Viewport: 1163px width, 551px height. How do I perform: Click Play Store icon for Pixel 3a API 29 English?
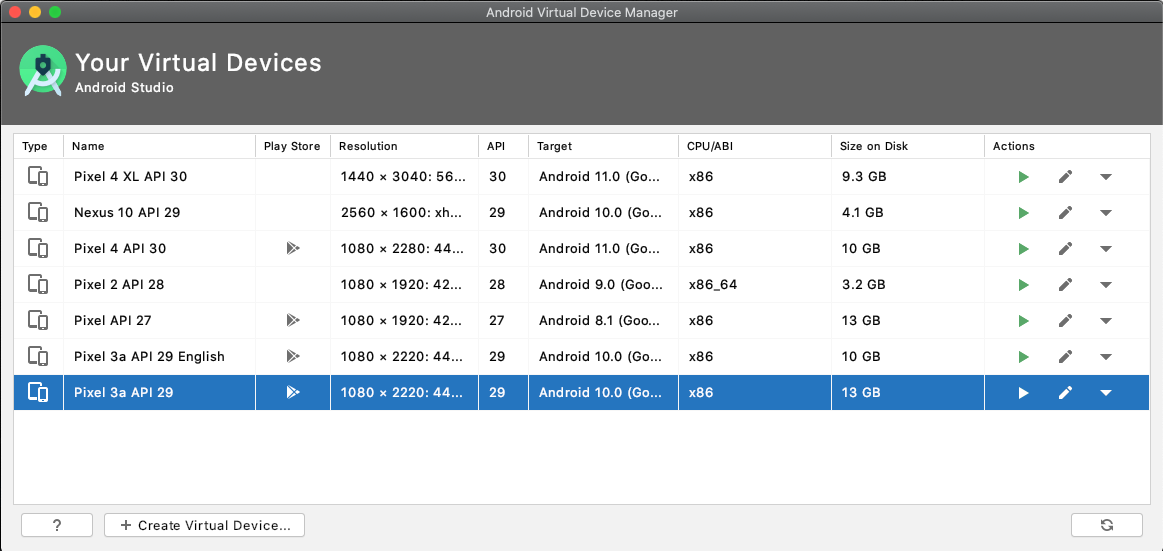(293, 357)
